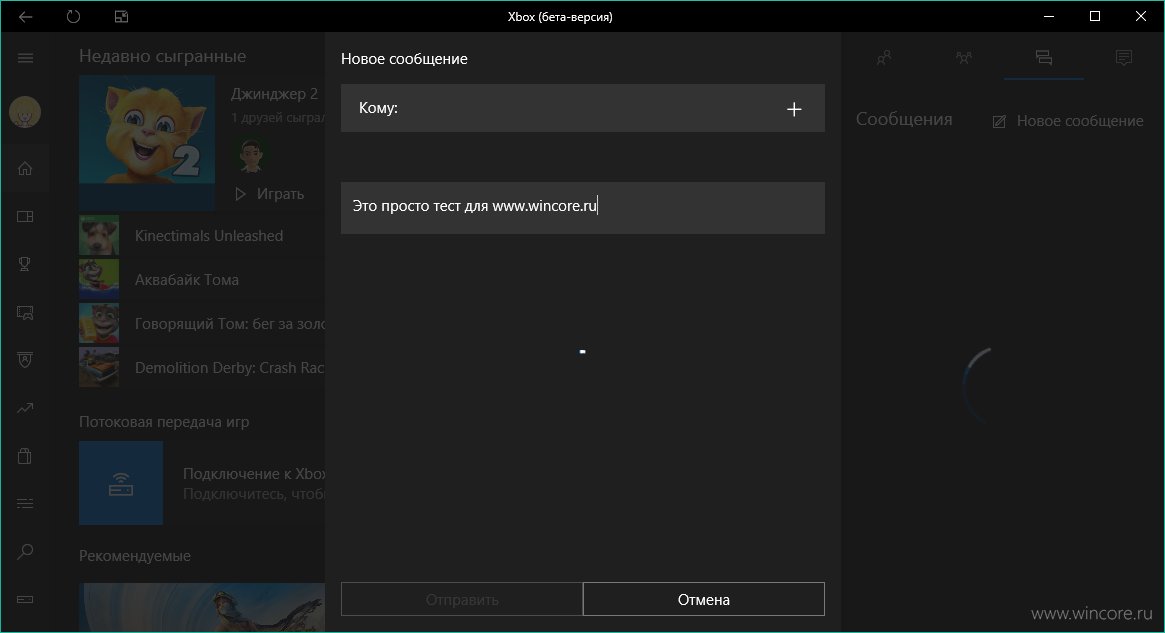Screen dimensions: 1165x633
Task: Open Clubs shield icon in sidebar
Action: [25, 360]
